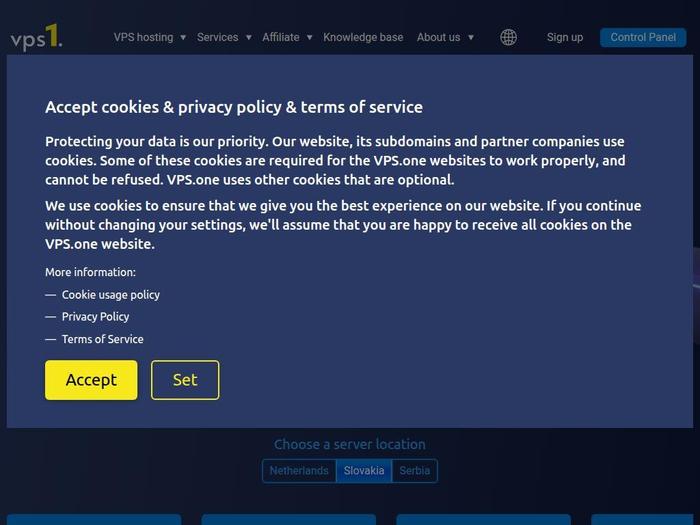Screen dimensions: 700x525
Task: Open the Privacy Policy link
Action: pos(96,317)
